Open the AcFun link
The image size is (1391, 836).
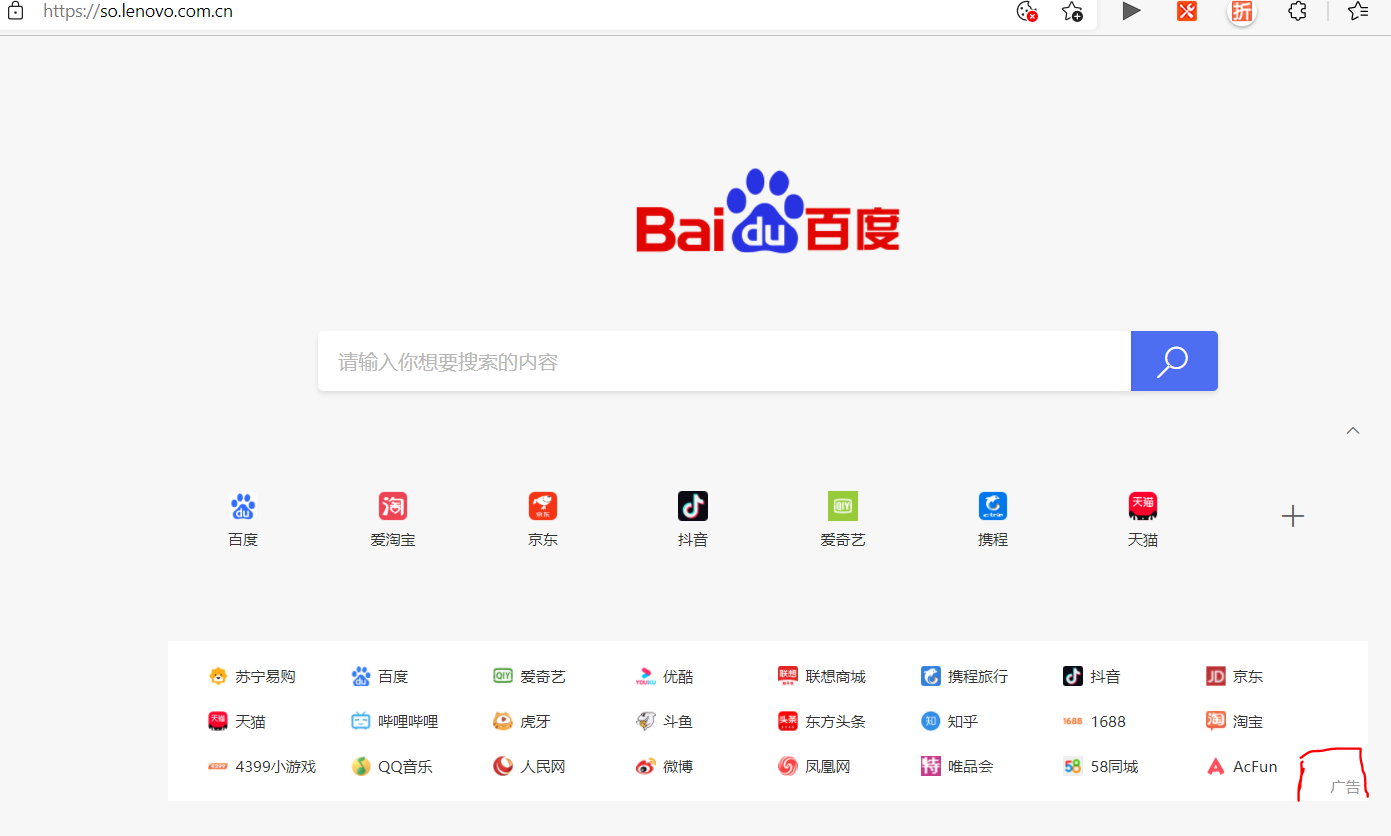point(1242,767)
